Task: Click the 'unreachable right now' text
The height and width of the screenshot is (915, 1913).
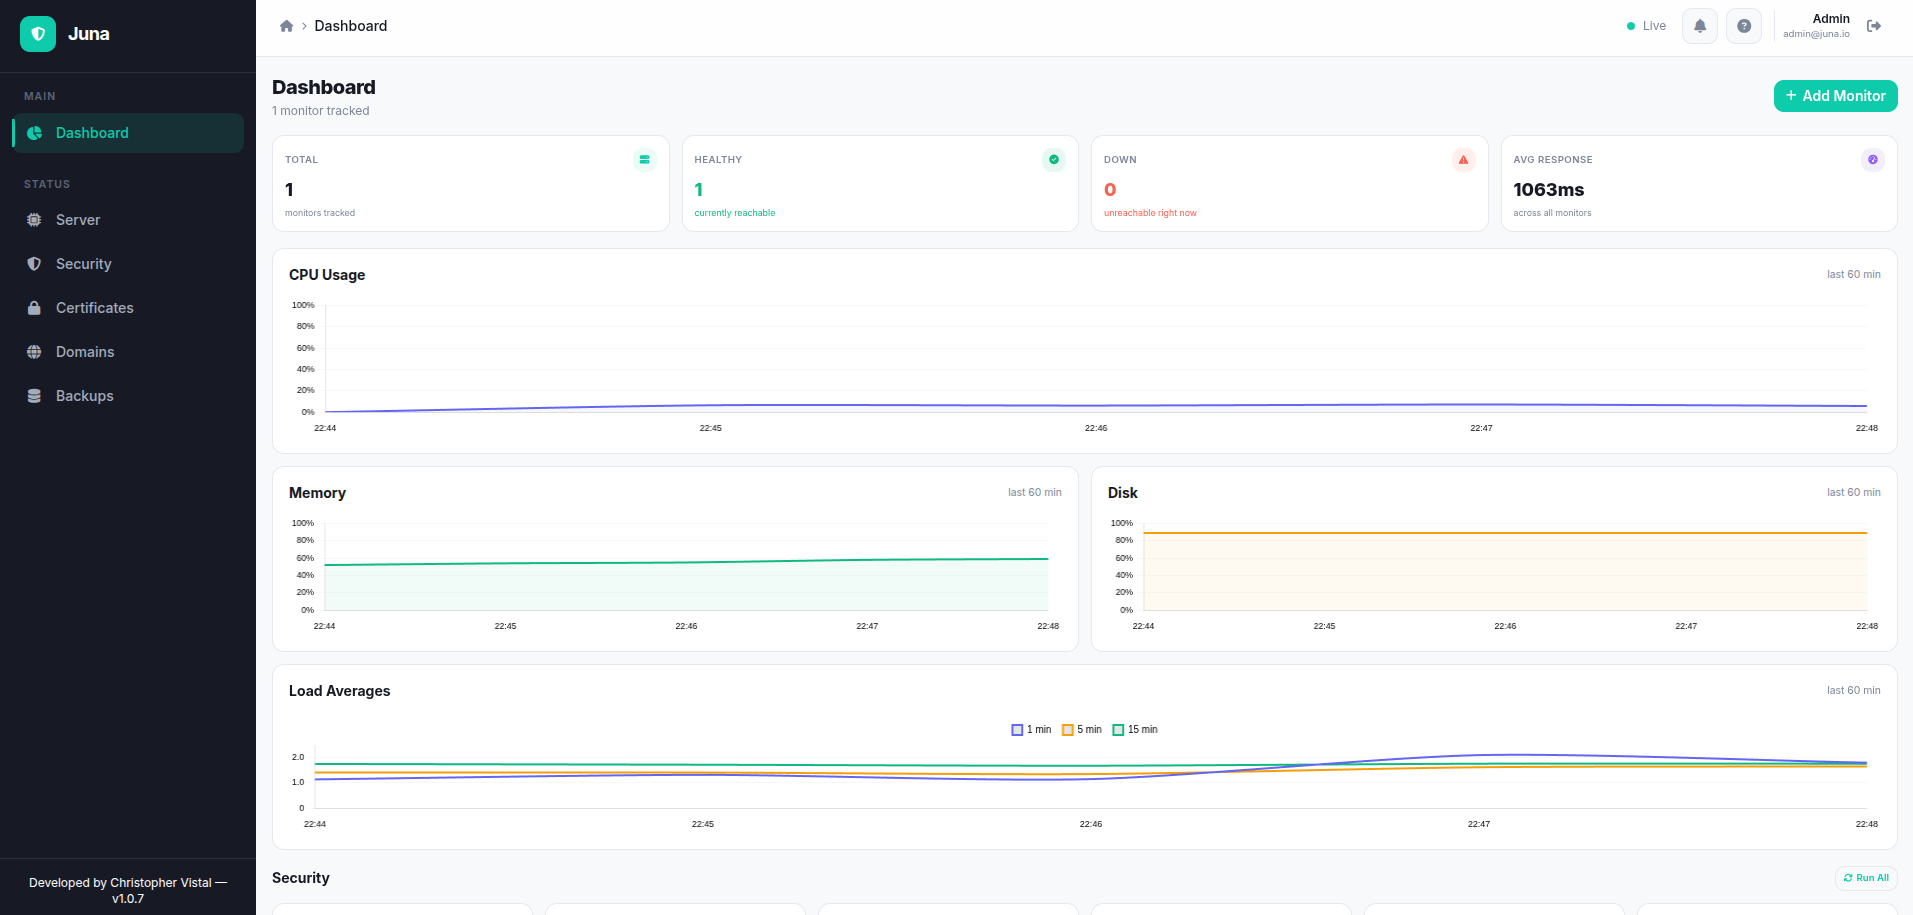Action: coord(1150,213)
